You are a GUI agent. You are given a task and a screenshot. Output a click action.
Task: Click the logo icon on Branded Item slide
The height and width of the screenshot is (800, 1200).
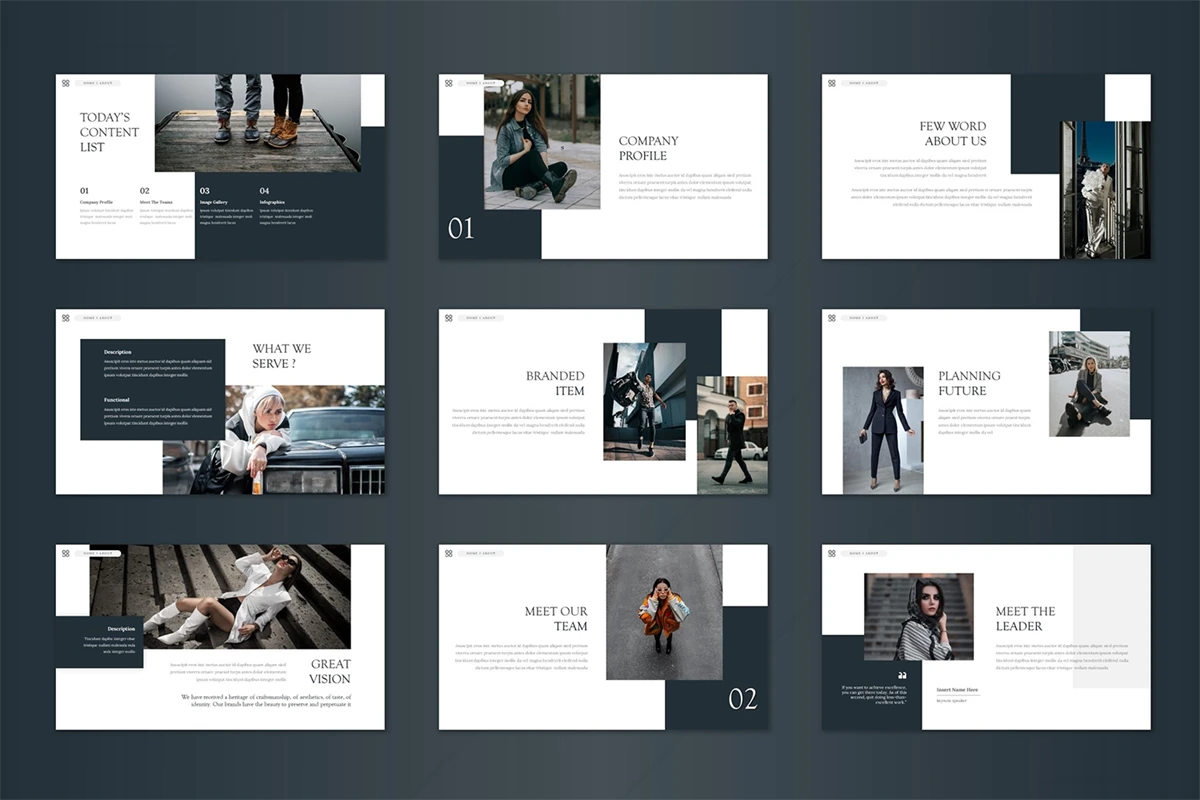[449, 318]
